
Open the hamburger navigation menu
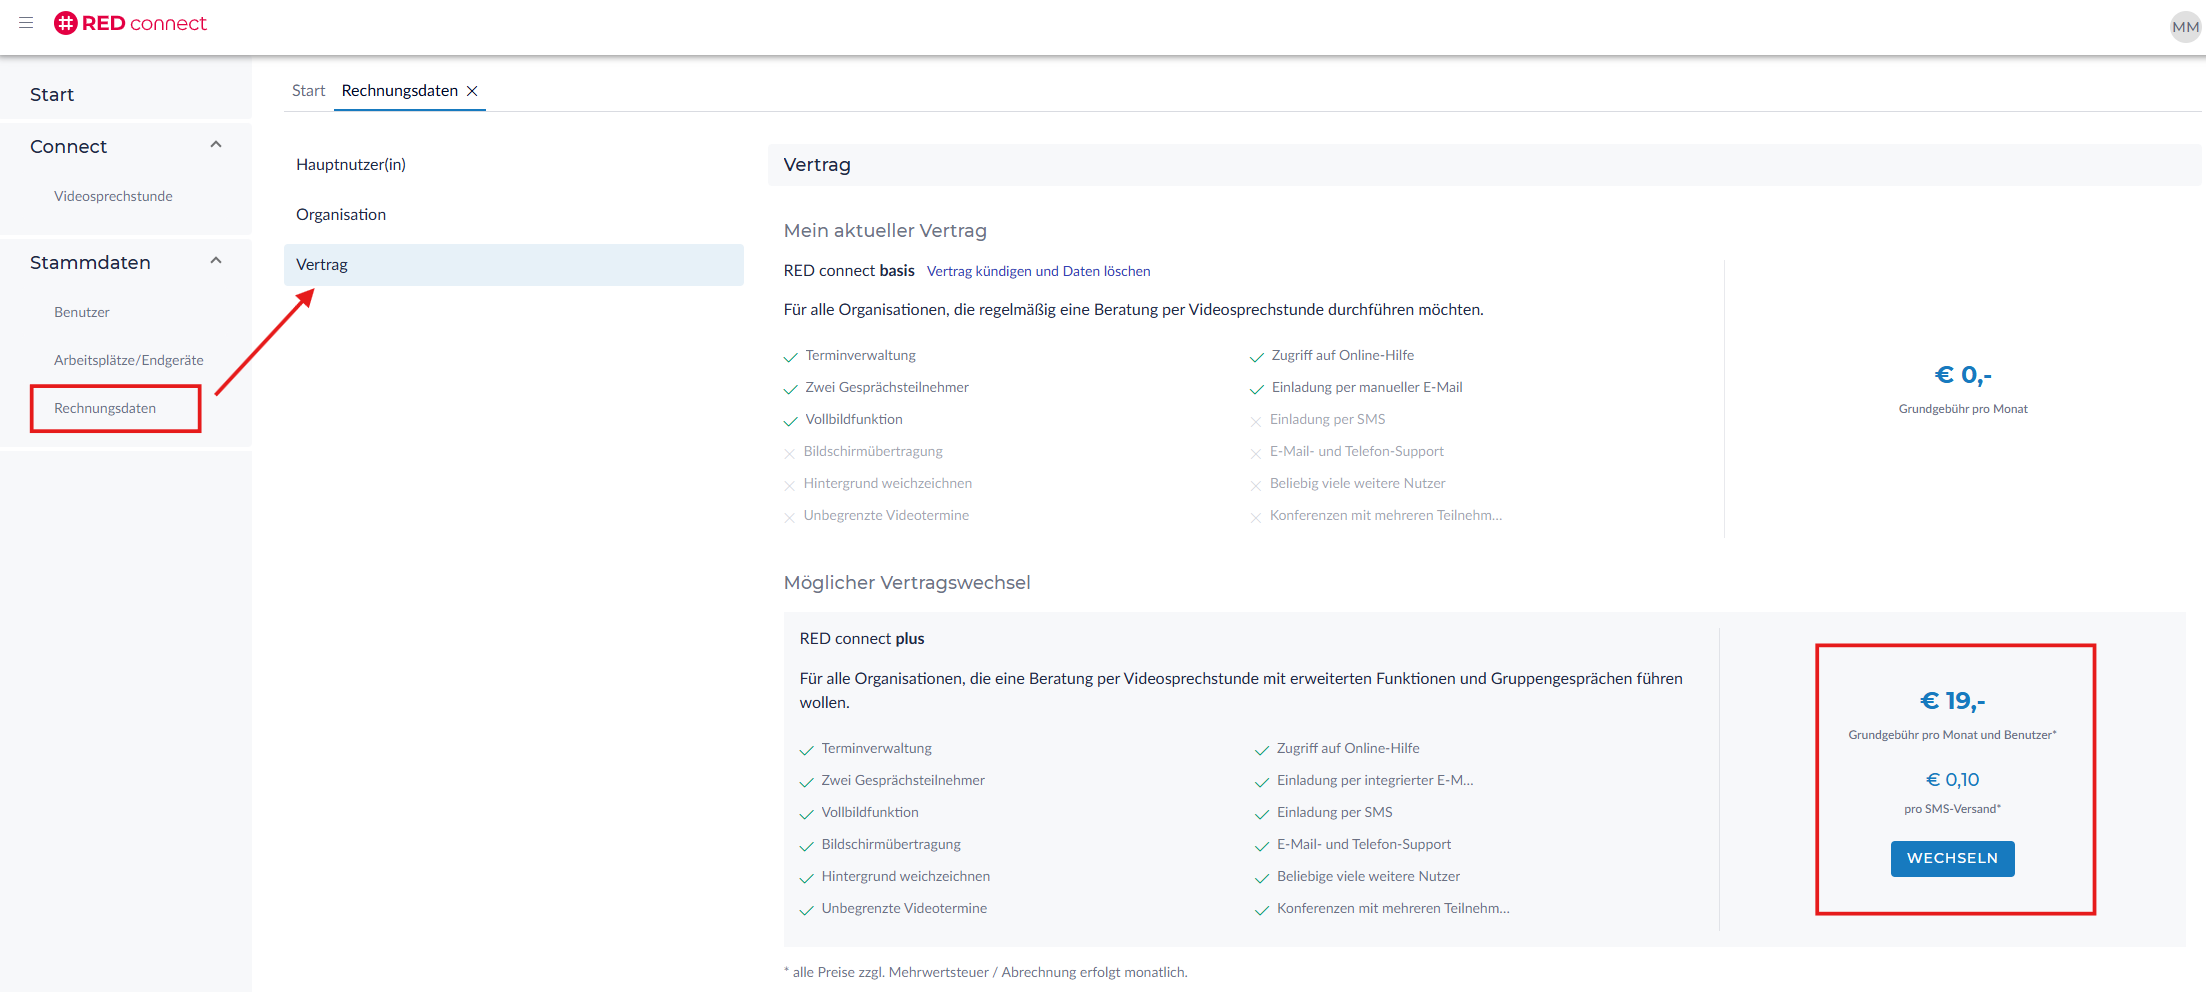26,23
